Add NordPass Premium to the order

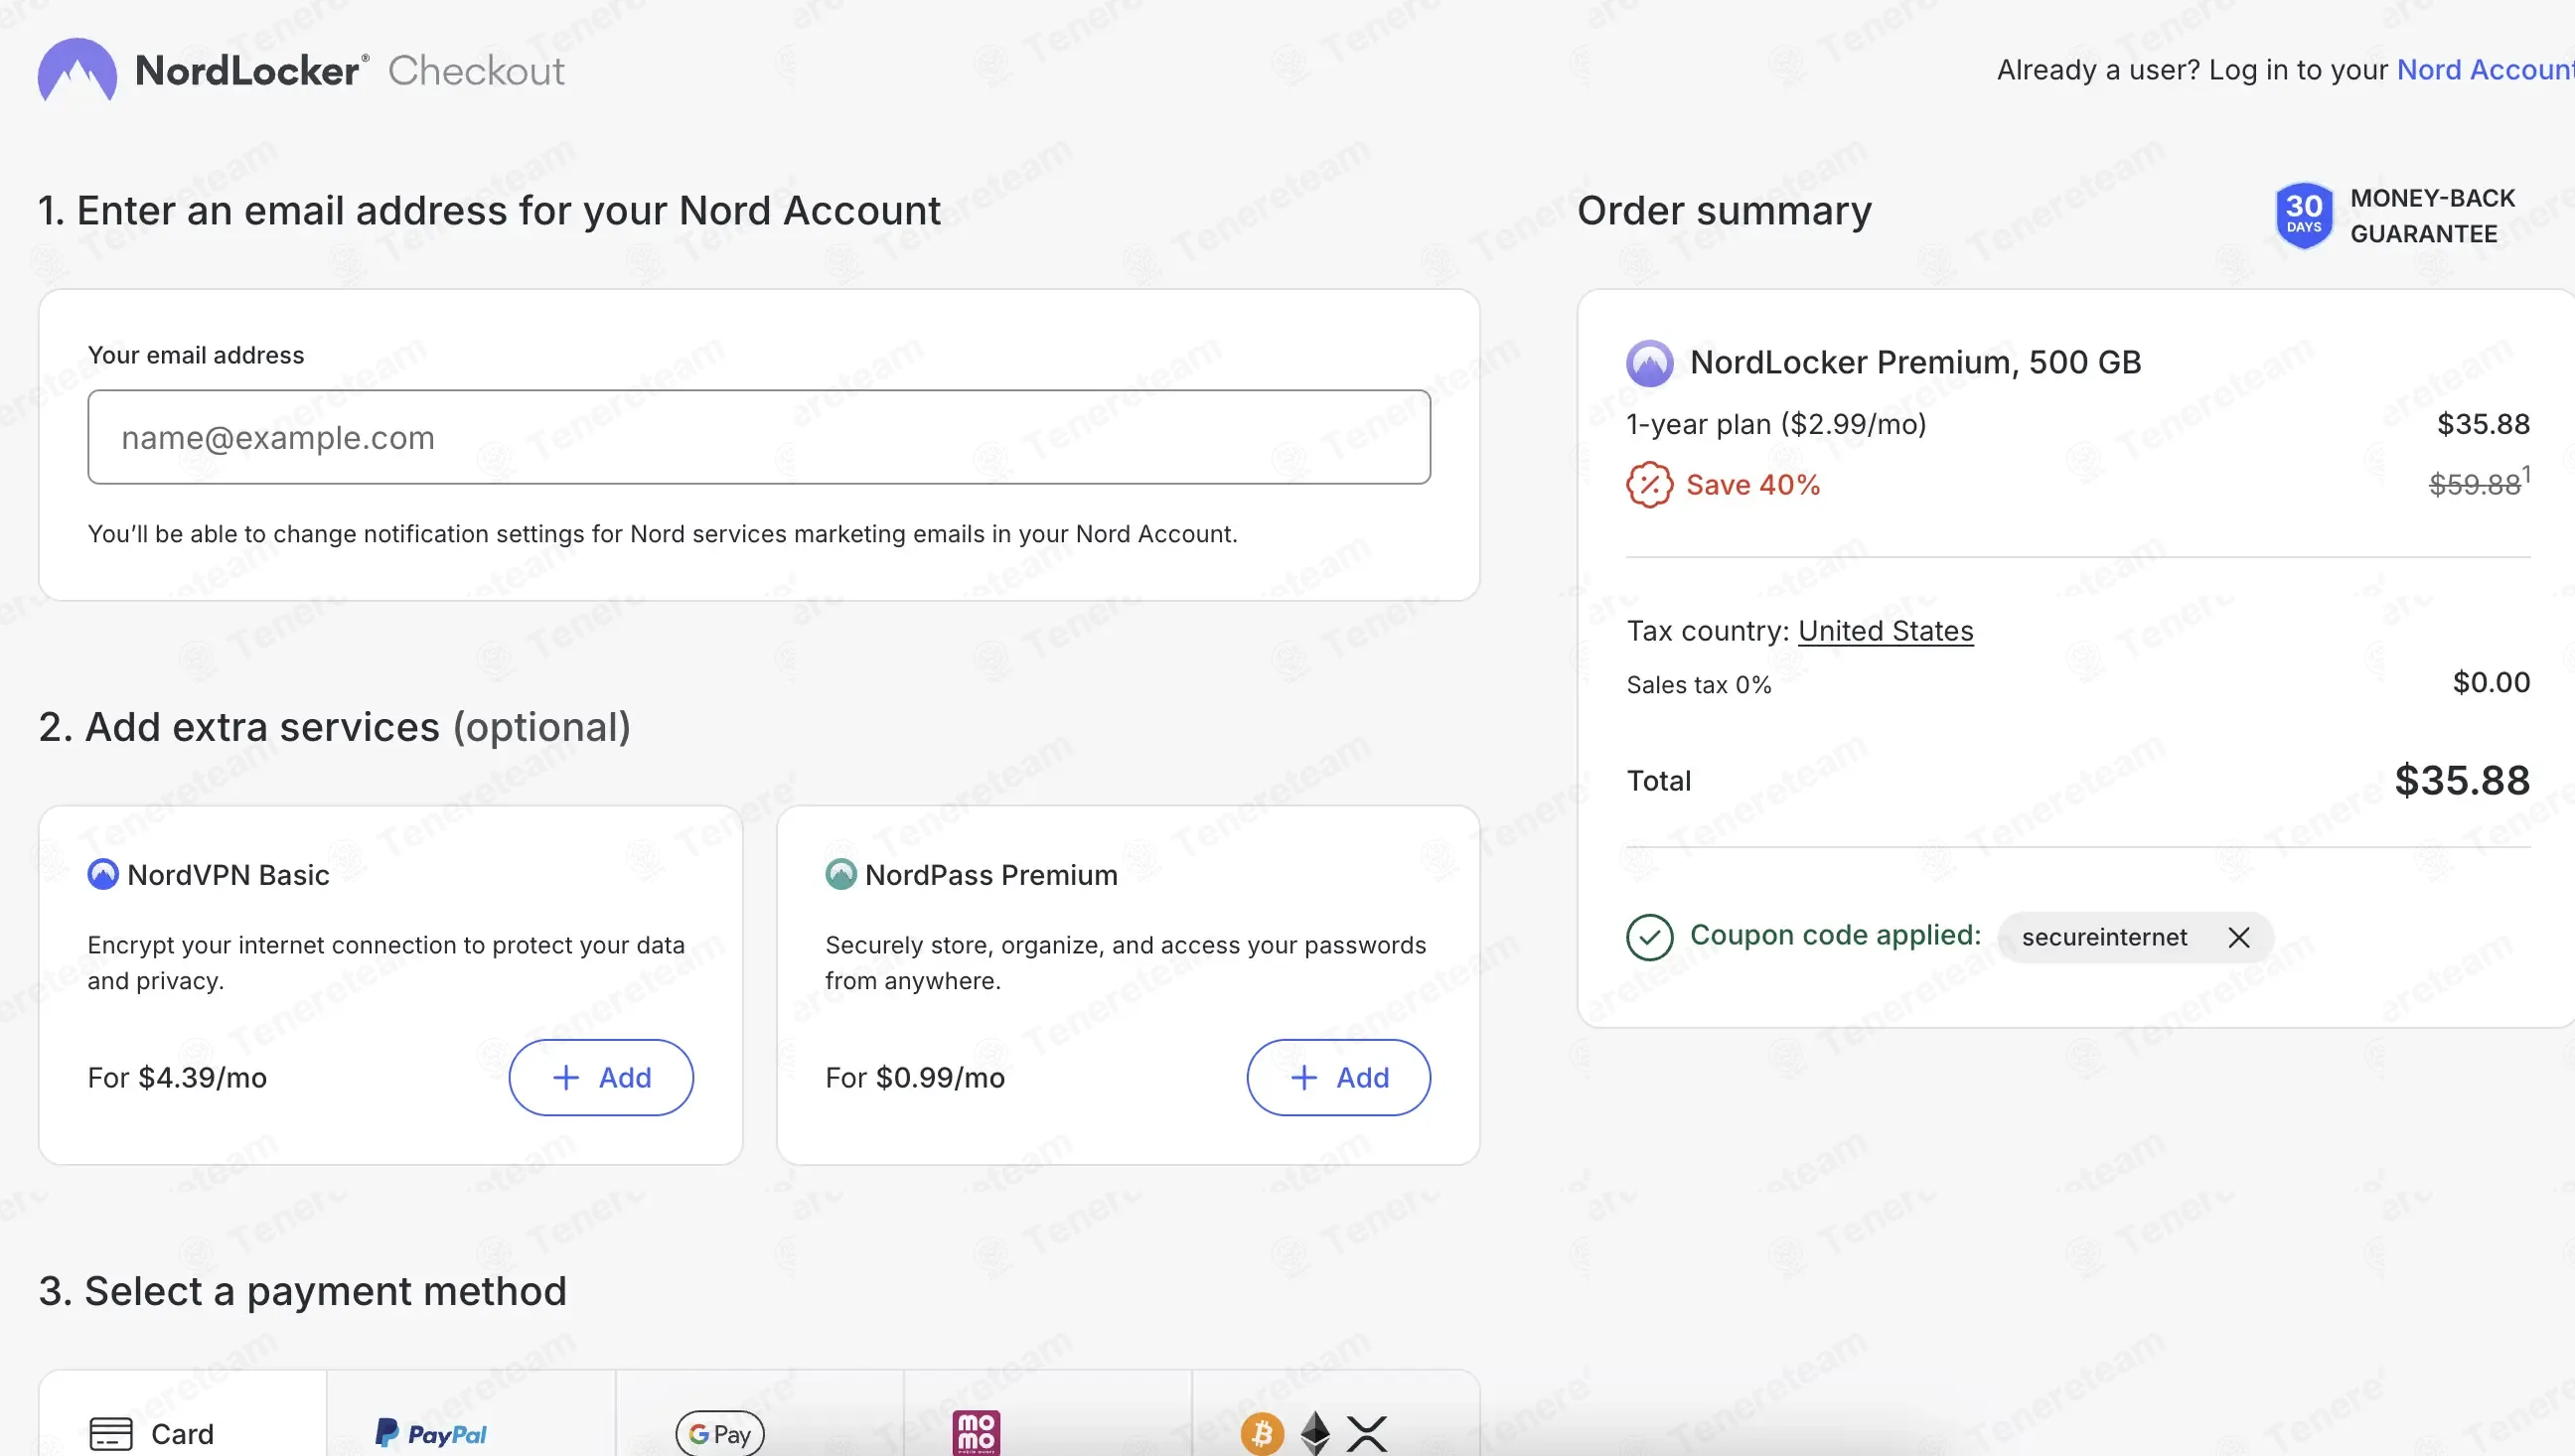coord(1339,1077)
